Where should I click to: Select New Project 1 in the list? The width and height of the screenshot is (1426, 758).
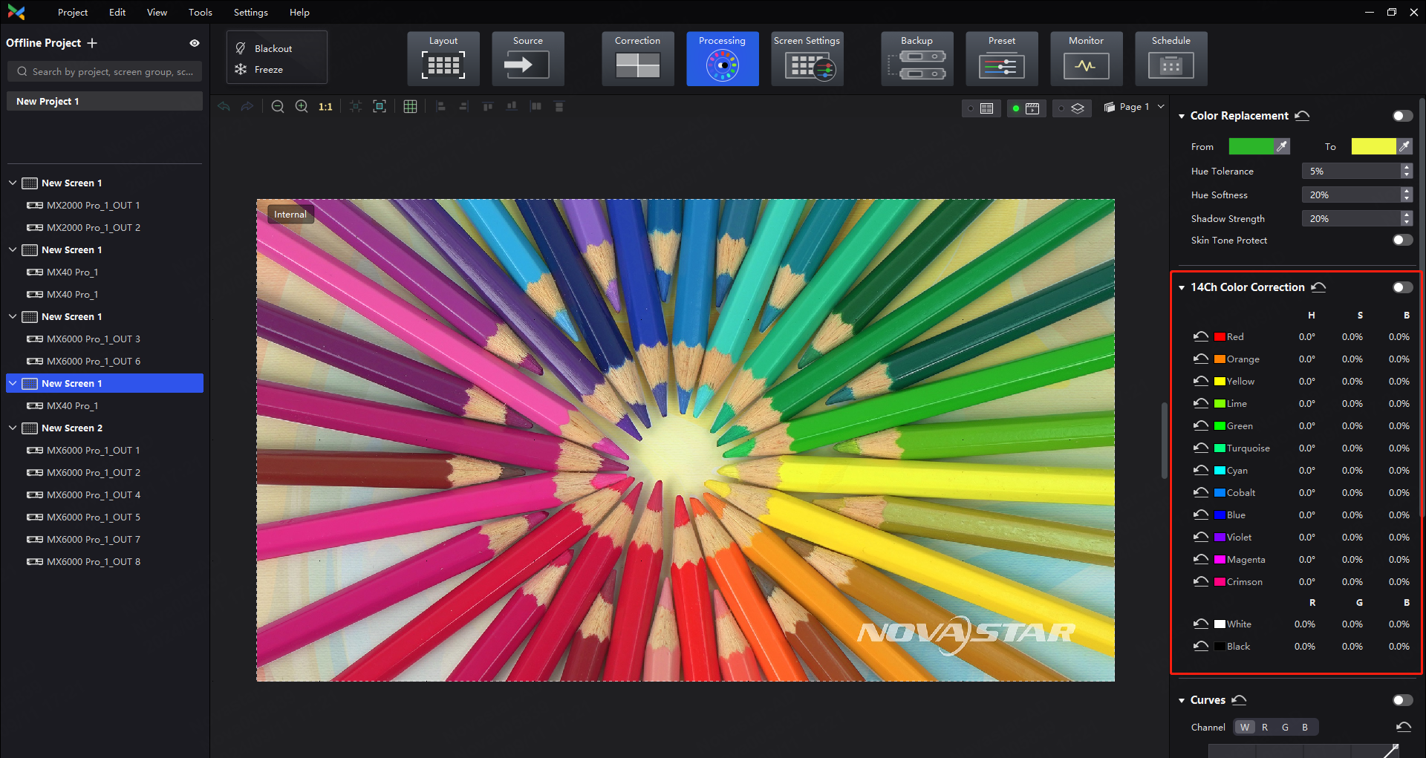pyautogui.click(x=104, y=101)
